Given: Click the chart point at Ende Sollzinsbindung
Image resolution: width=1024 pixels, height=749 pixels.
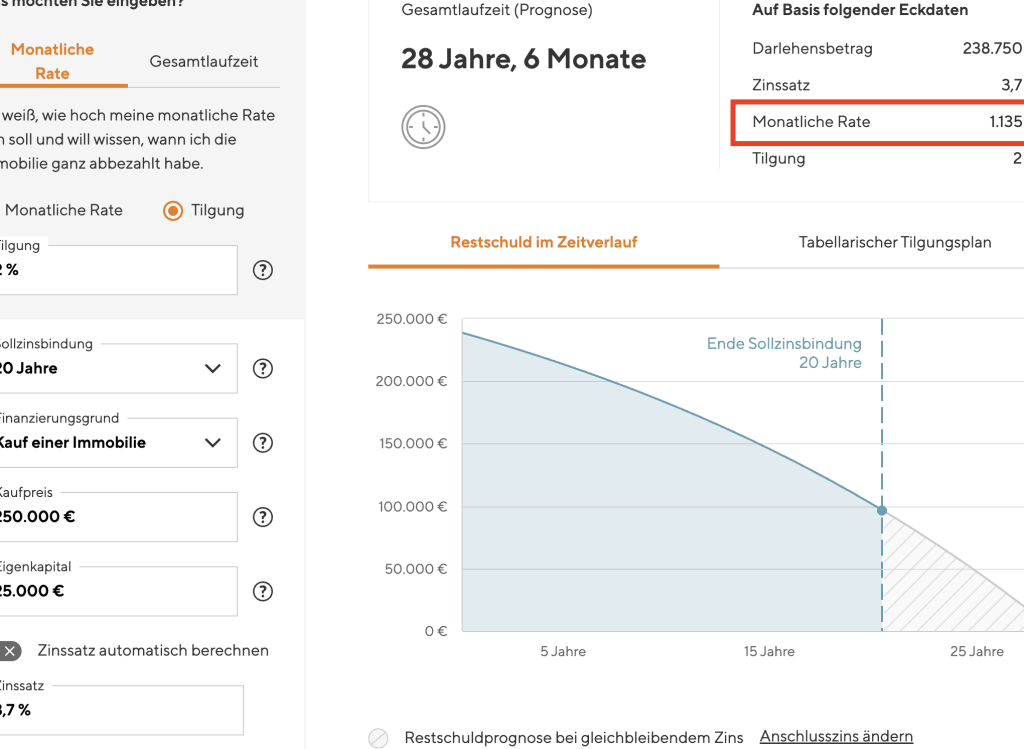Looking at the screenshot, I should click(x=882, y=511).
